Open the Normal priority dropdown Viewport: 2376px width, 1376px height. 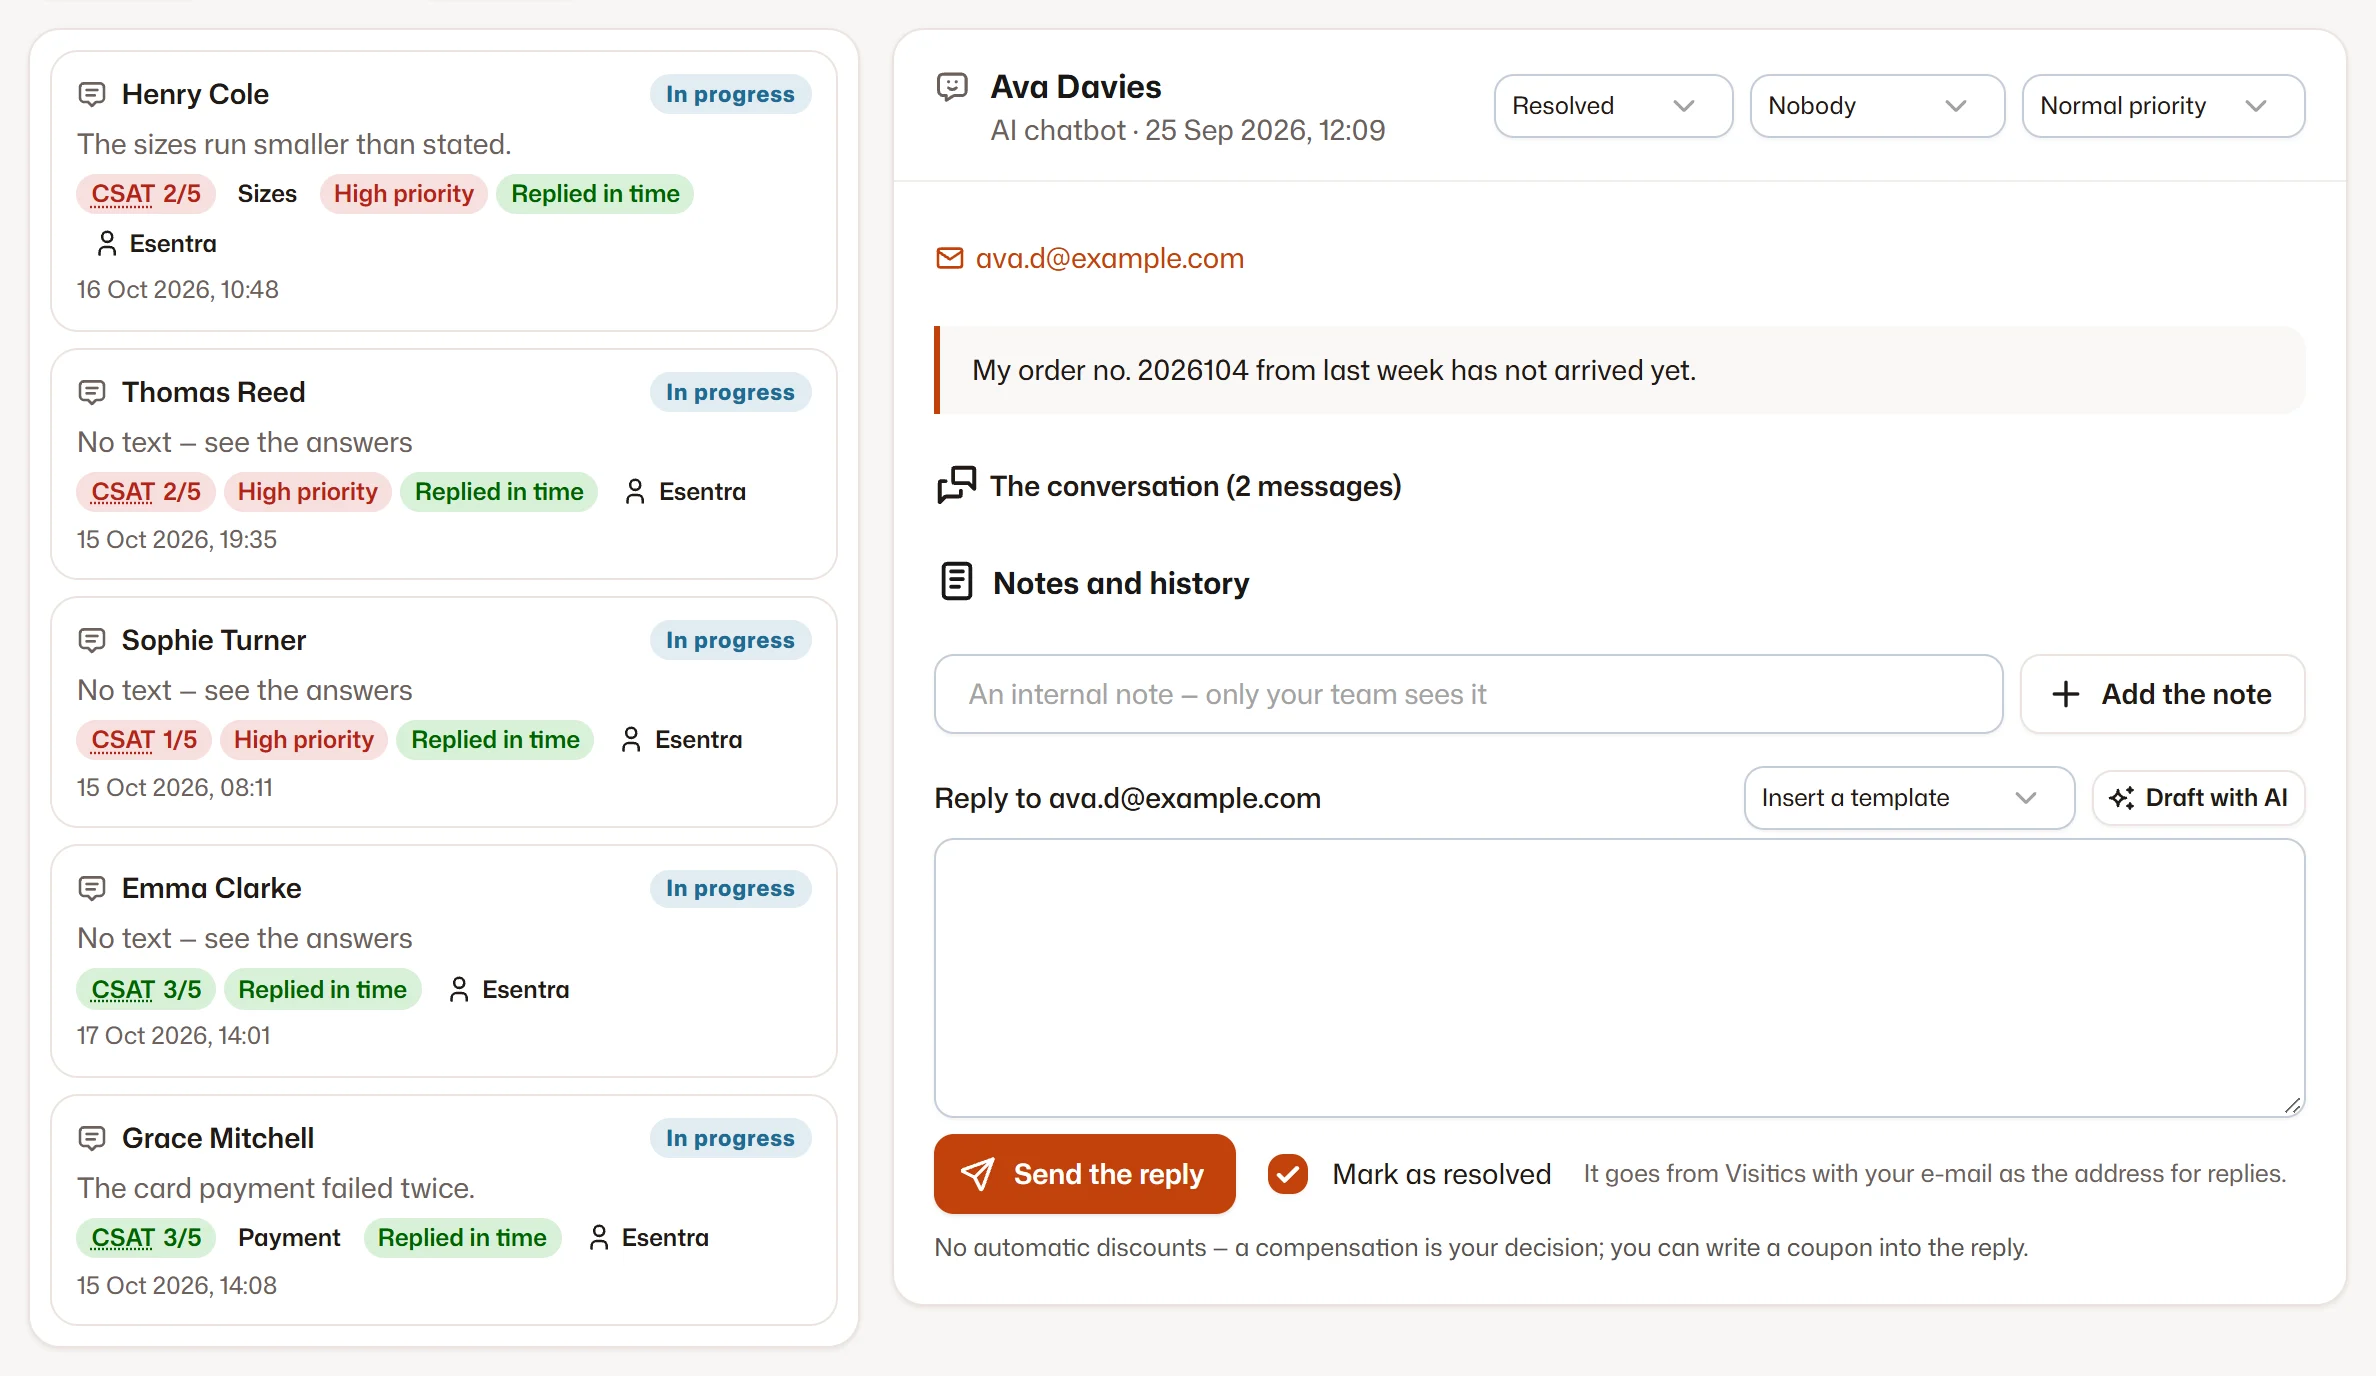click(x=2163, y=106)
